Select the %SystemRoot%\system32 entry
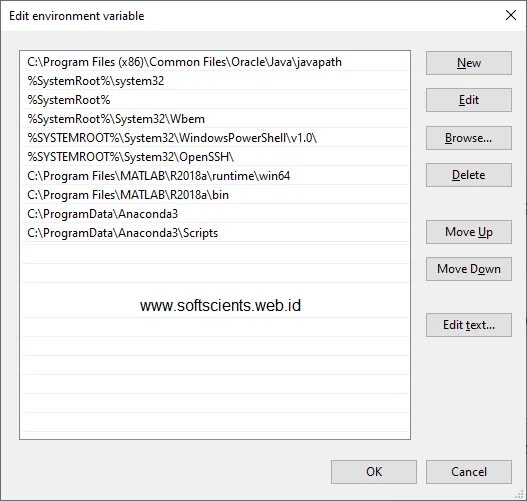Screen dimensions: 527x501 (x=216, y=81)
